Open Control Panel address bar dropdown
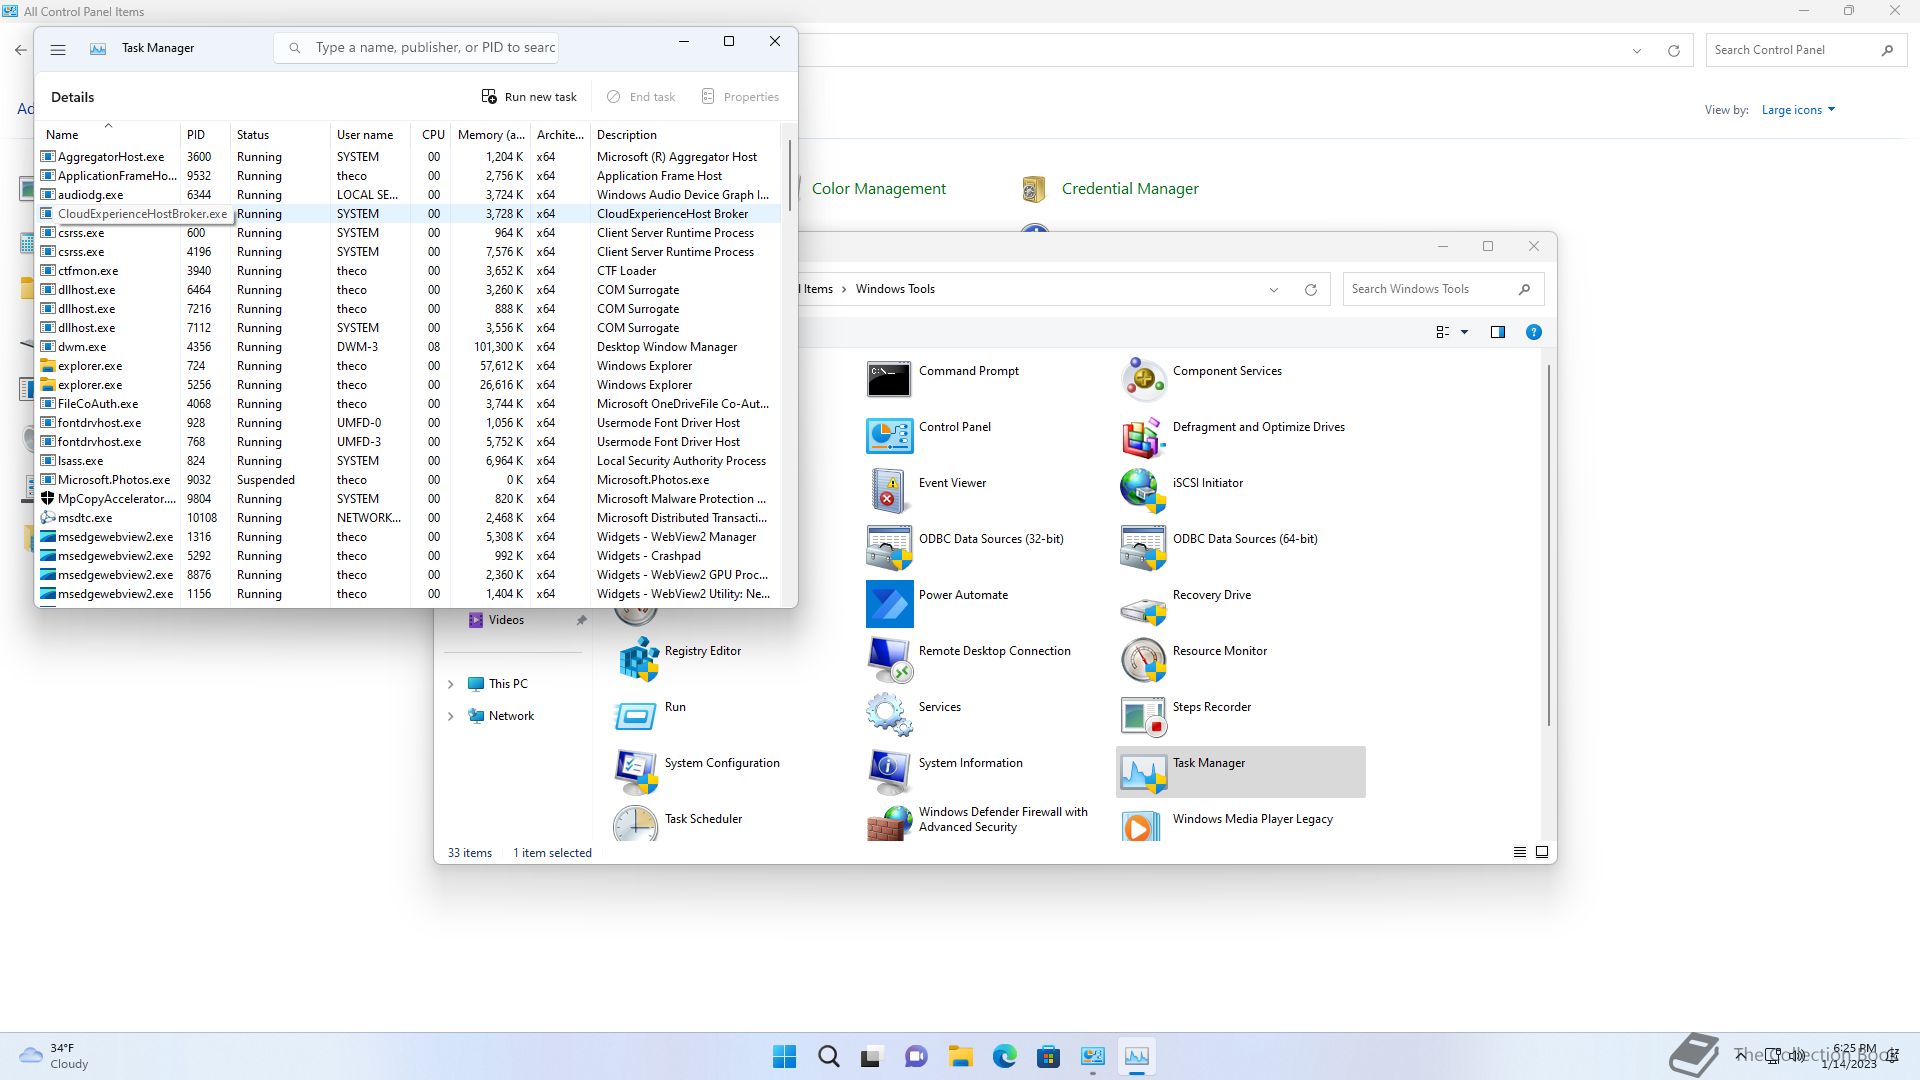 1637,51
